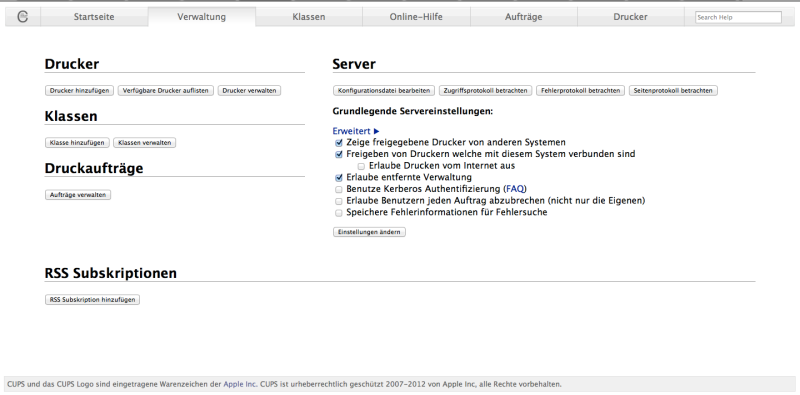Click the CUPS logo icon

(22, 17)
